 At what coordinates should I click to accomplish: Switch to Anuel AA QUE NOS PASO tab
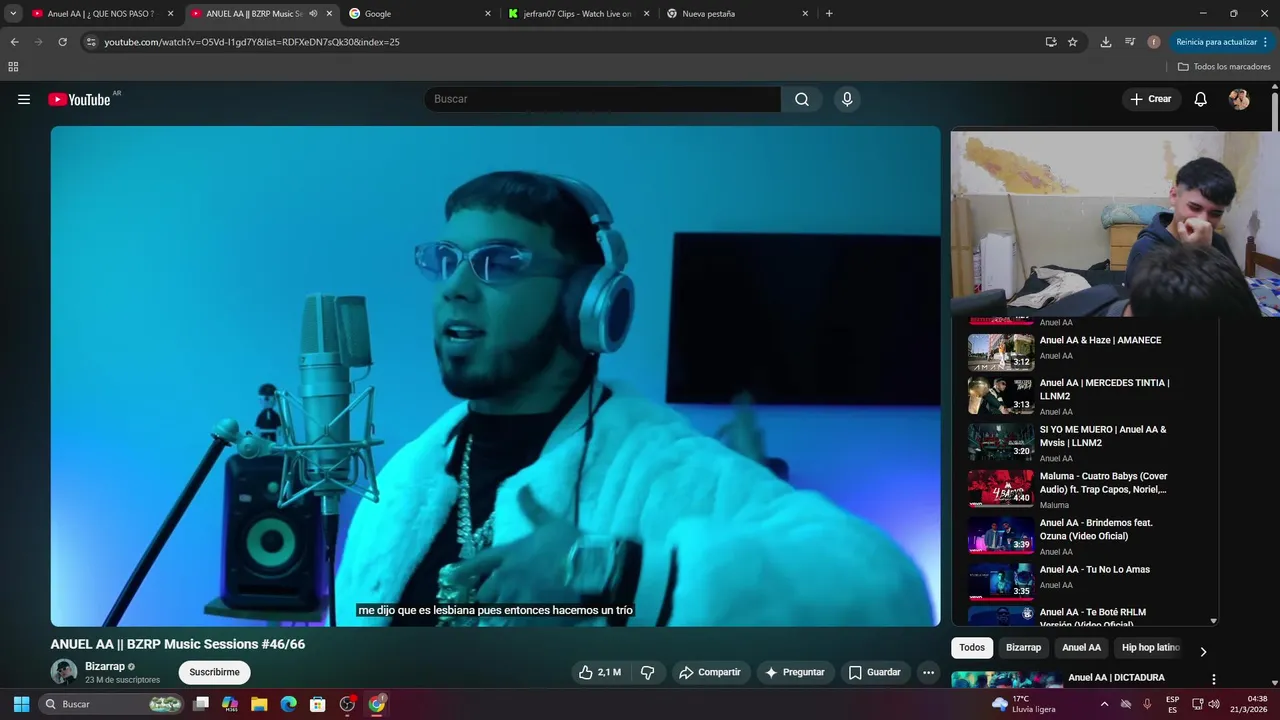(x=102, y=14)
